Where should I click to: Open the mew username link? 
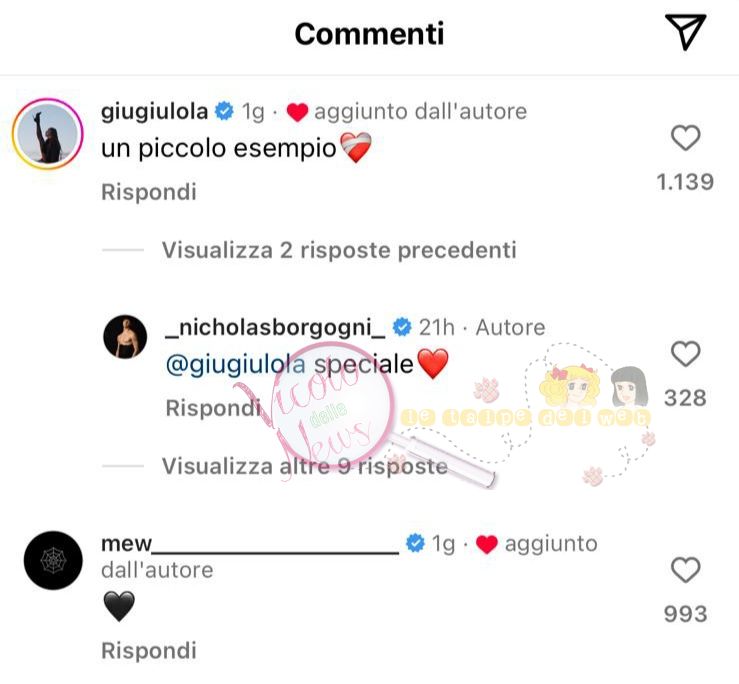coord(250,544)
